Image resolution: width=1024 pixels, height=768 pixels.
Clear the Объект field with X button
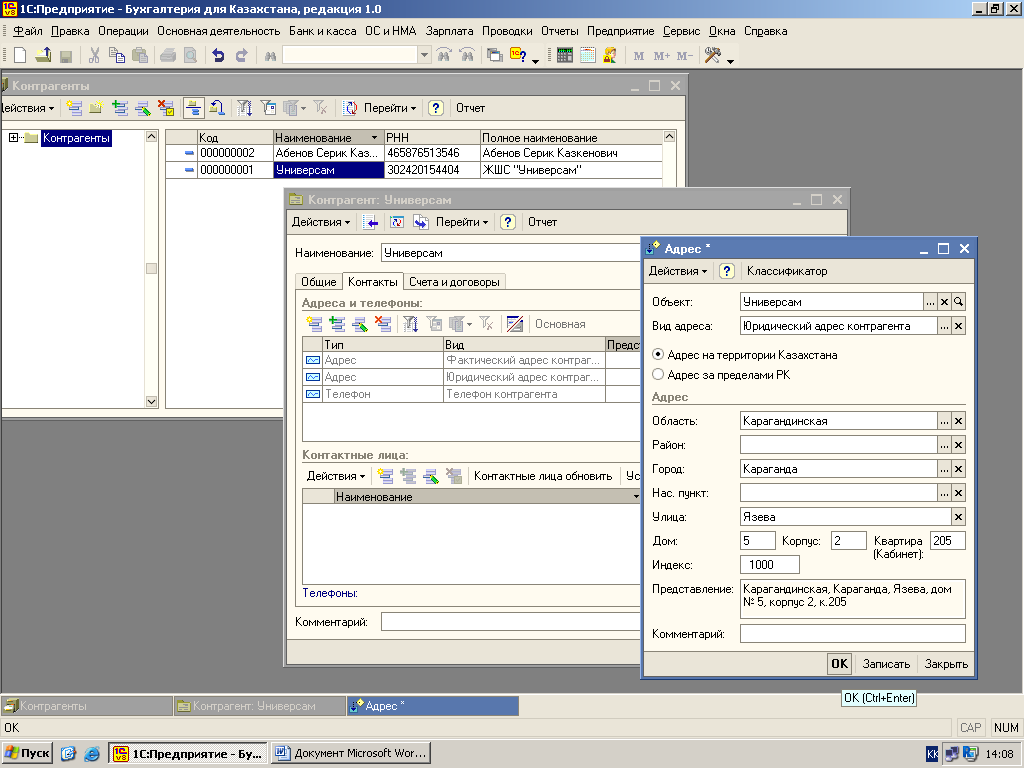point(944,302)
